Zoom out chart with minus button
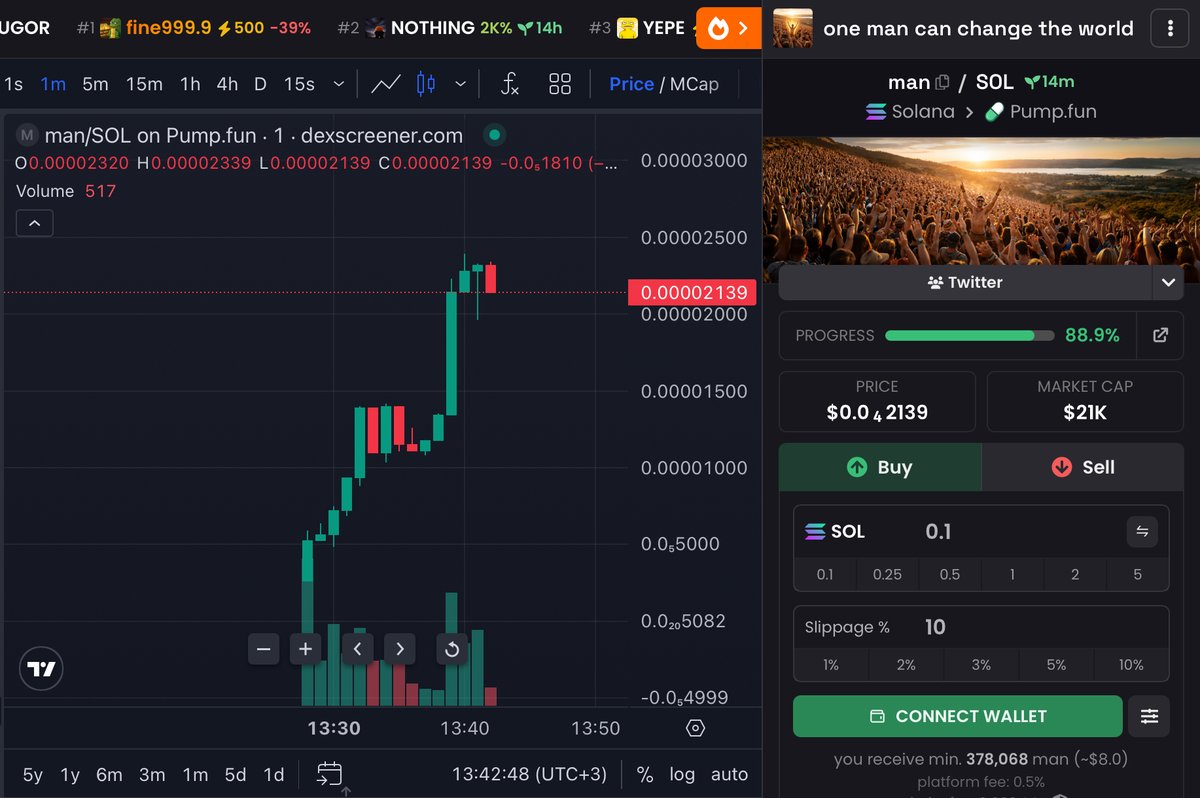Image resolution: width=1200 pixels, height=798 pixels. (264, 649)
